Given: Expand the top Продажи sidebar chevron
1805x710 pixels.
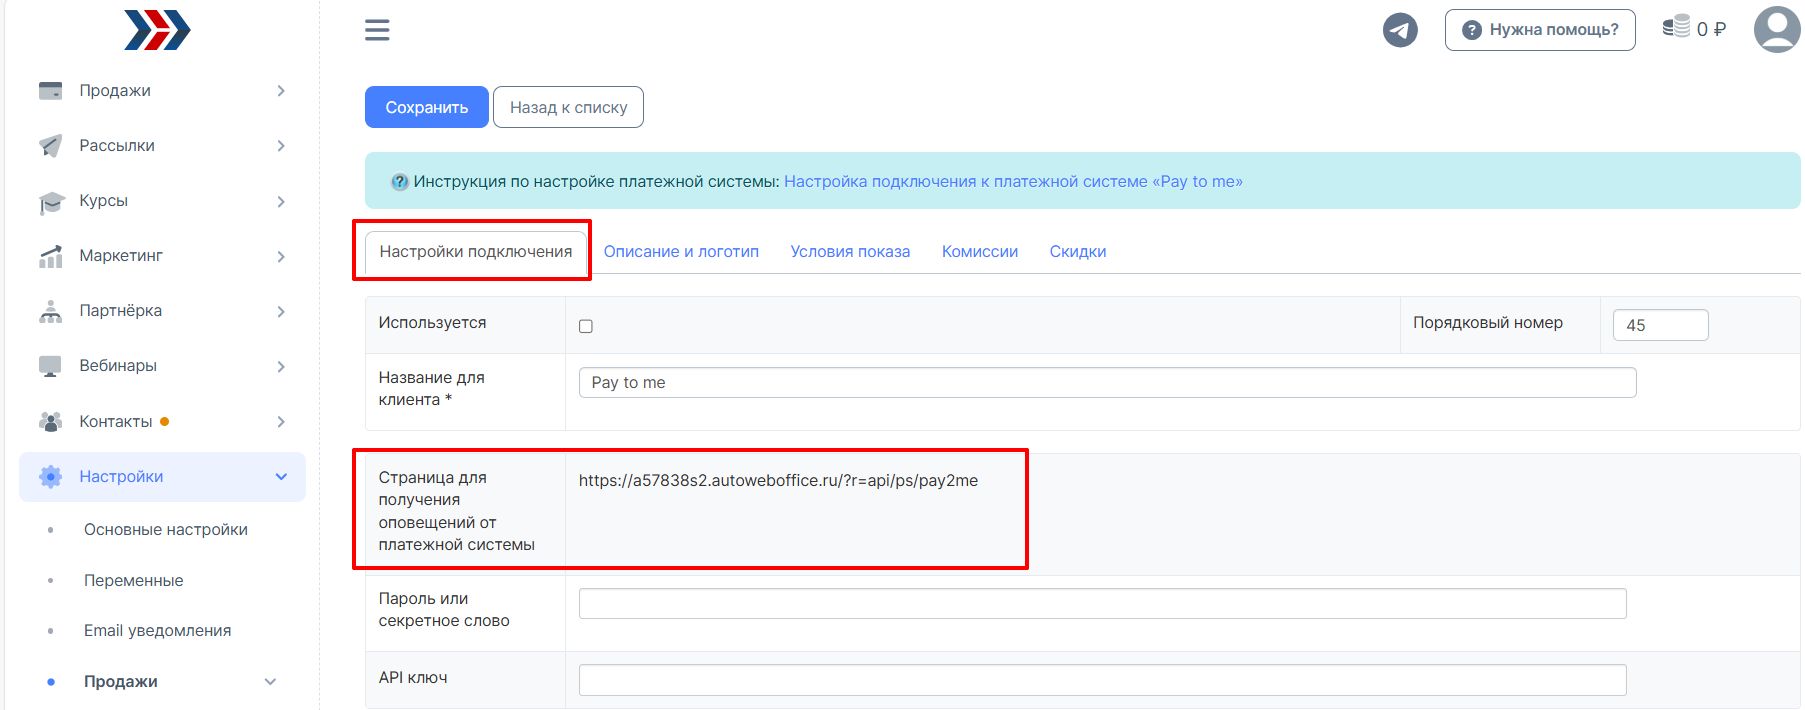Looking at the screenshot, I should point(281,91).
